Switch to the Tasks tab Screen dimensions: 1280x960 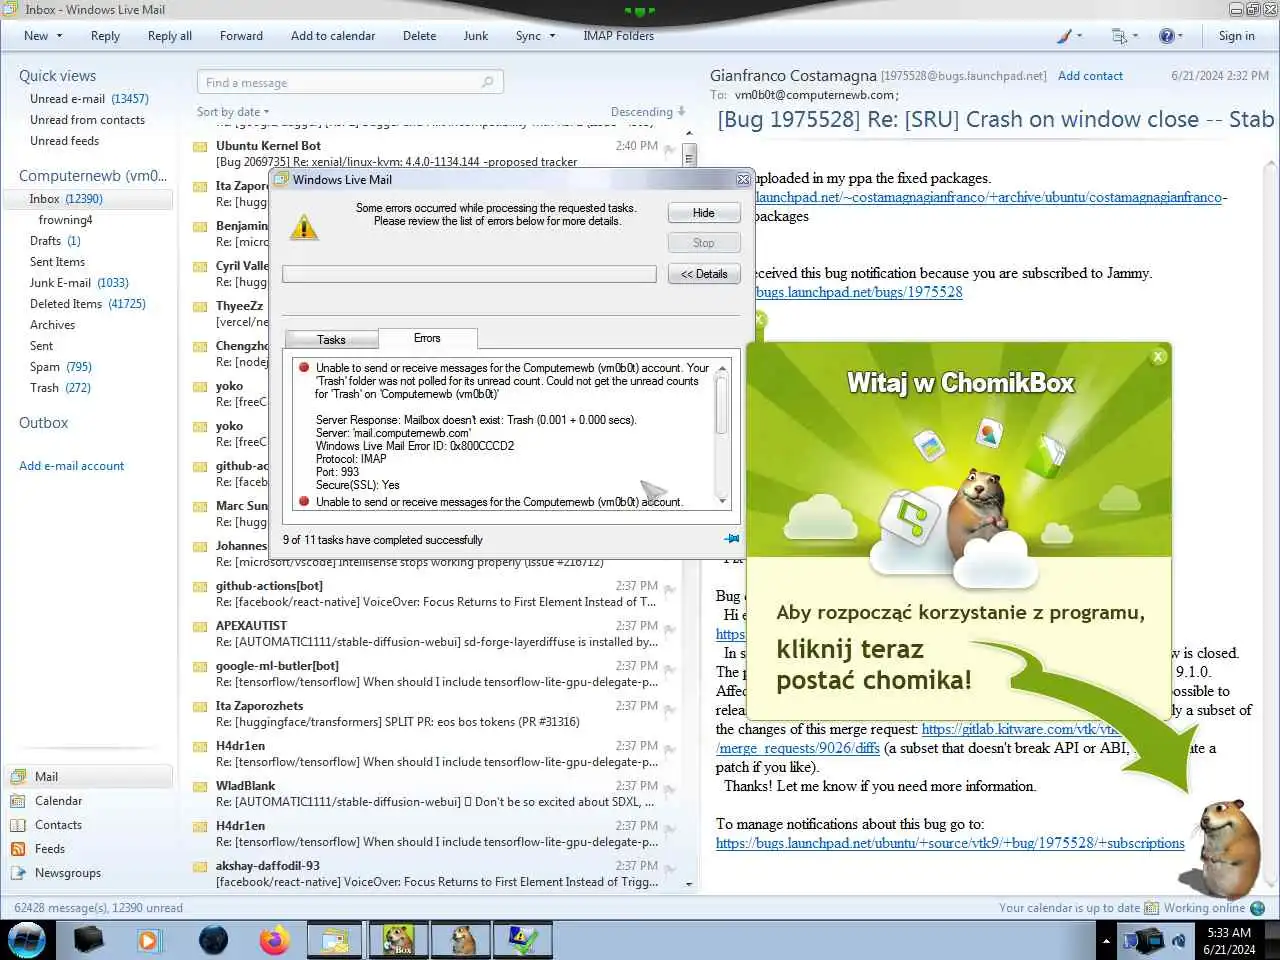(331, 340)
